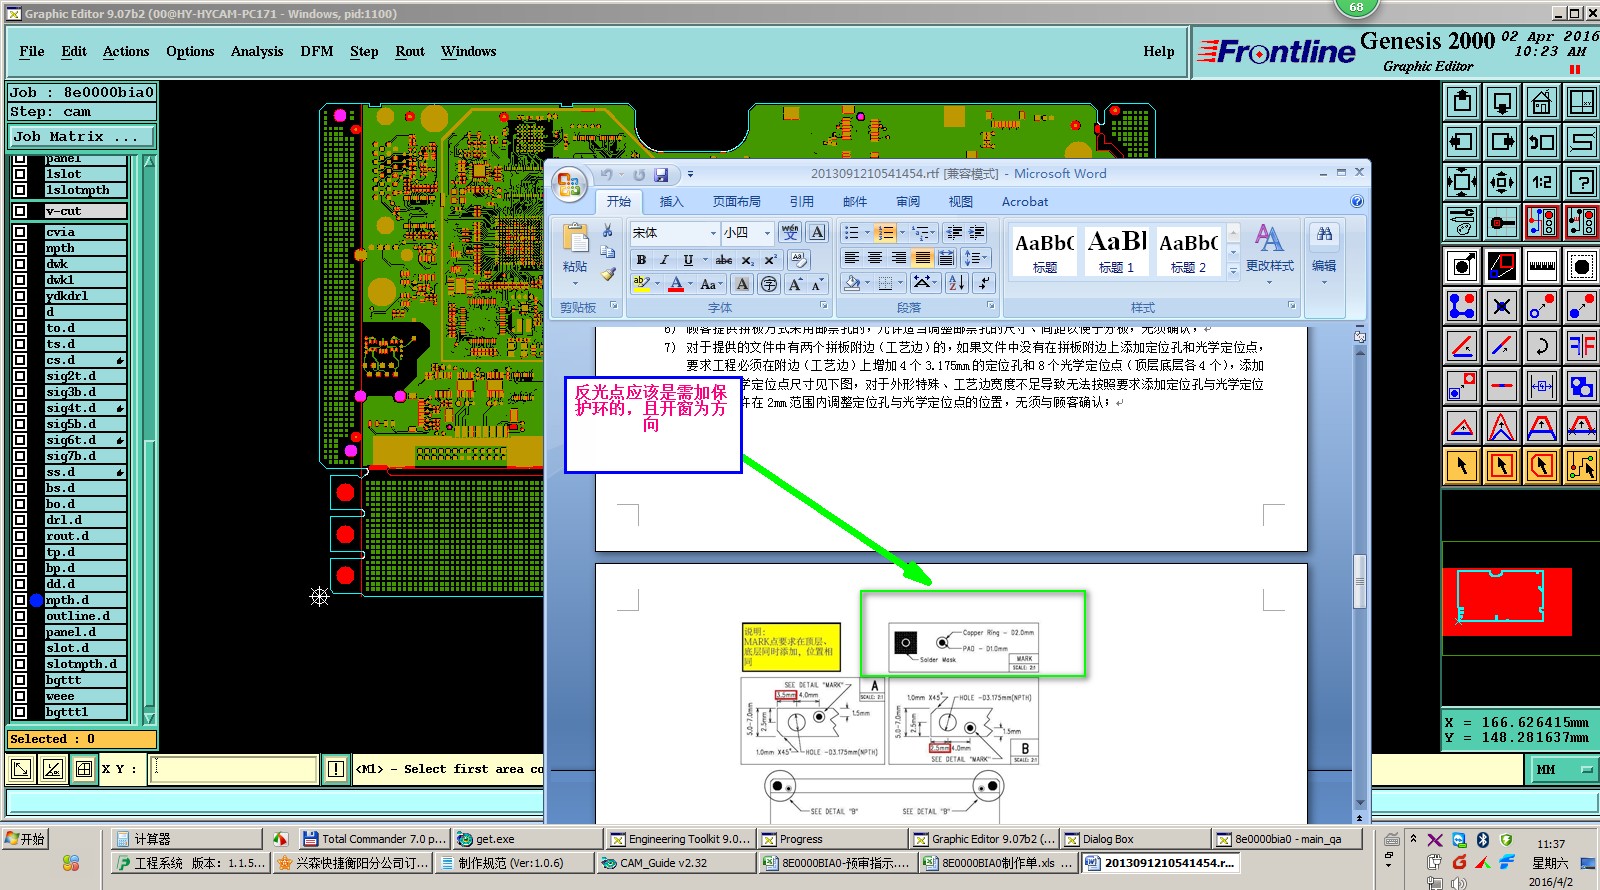Open the 编辑 editing dropdown in Word
Image resolution: width=1600 pixels, height=890 pixels.
click(x=1324, y=254)
